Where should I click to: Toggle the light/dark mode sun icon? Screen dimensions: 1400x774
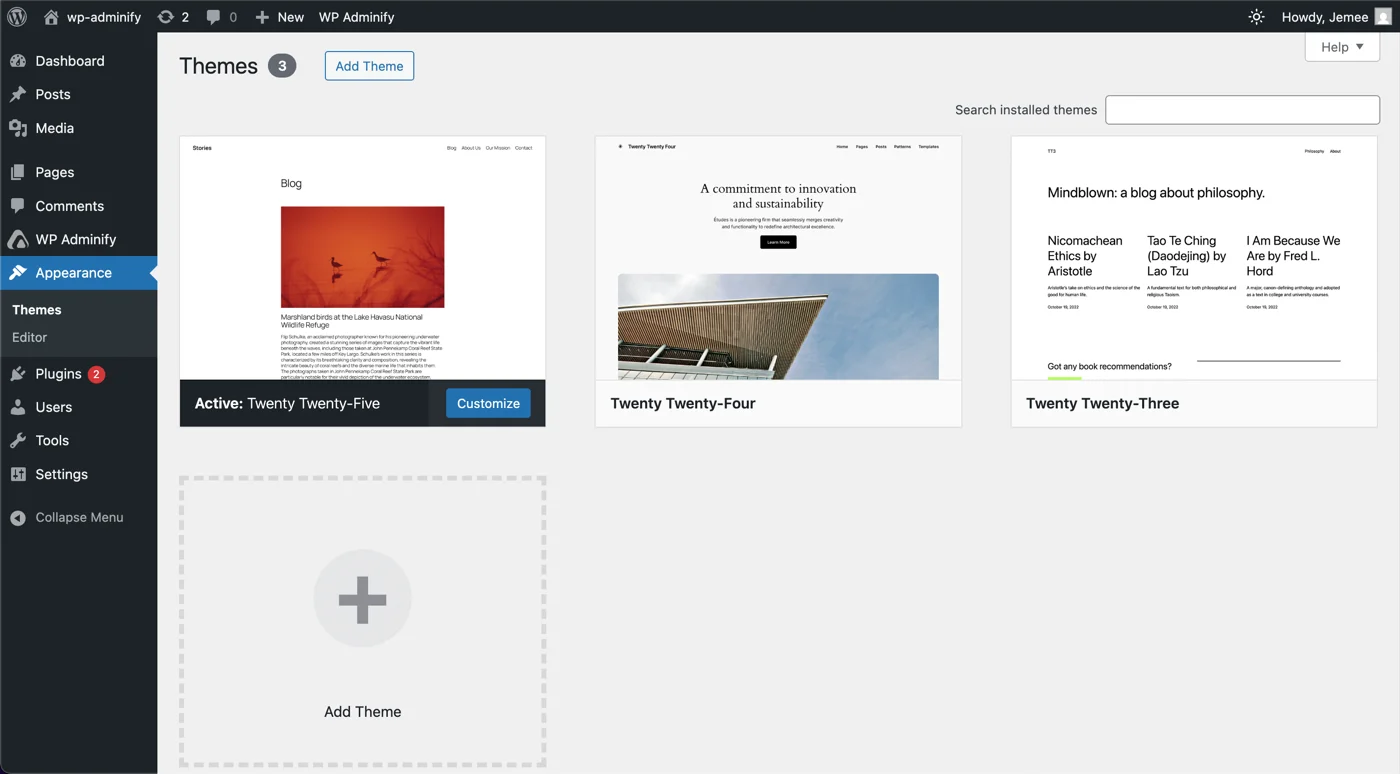tap(1256, 17)
